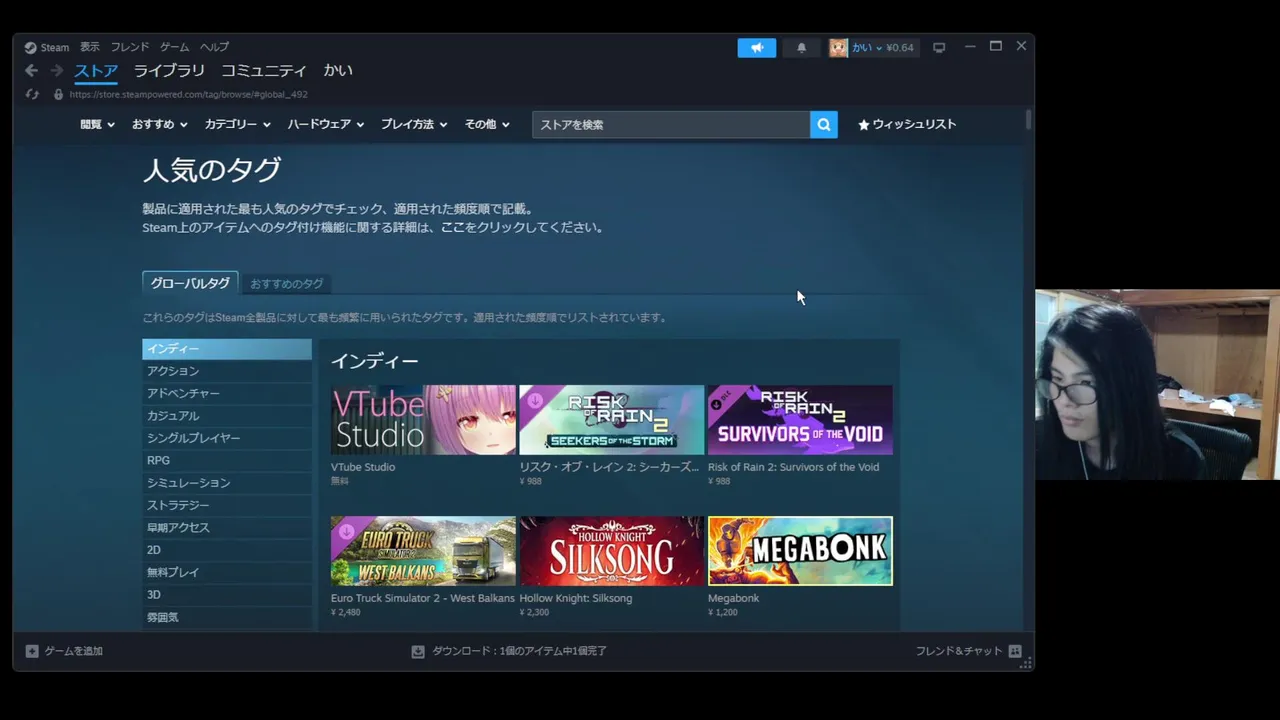Reload the page with the refresh icon
1280x720 pixels.
point(32,94)
